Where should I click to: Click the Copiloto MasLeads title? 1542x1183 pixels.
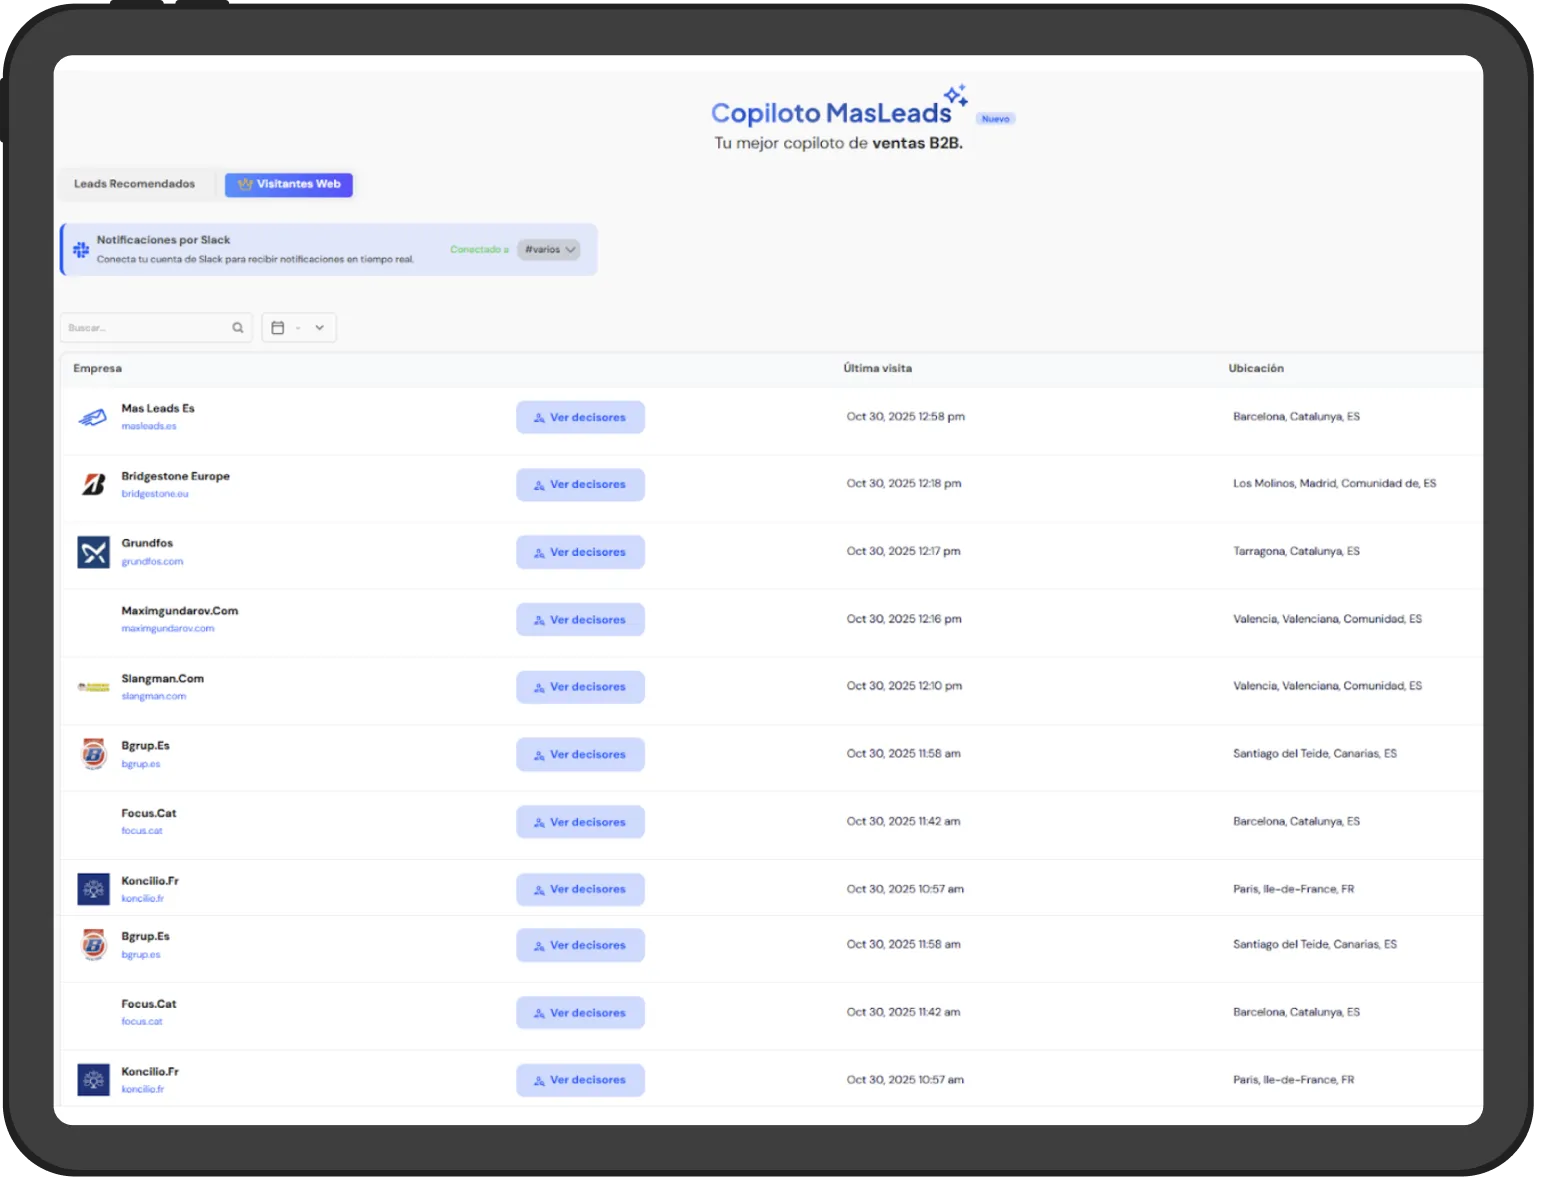(x=831, y=113)
